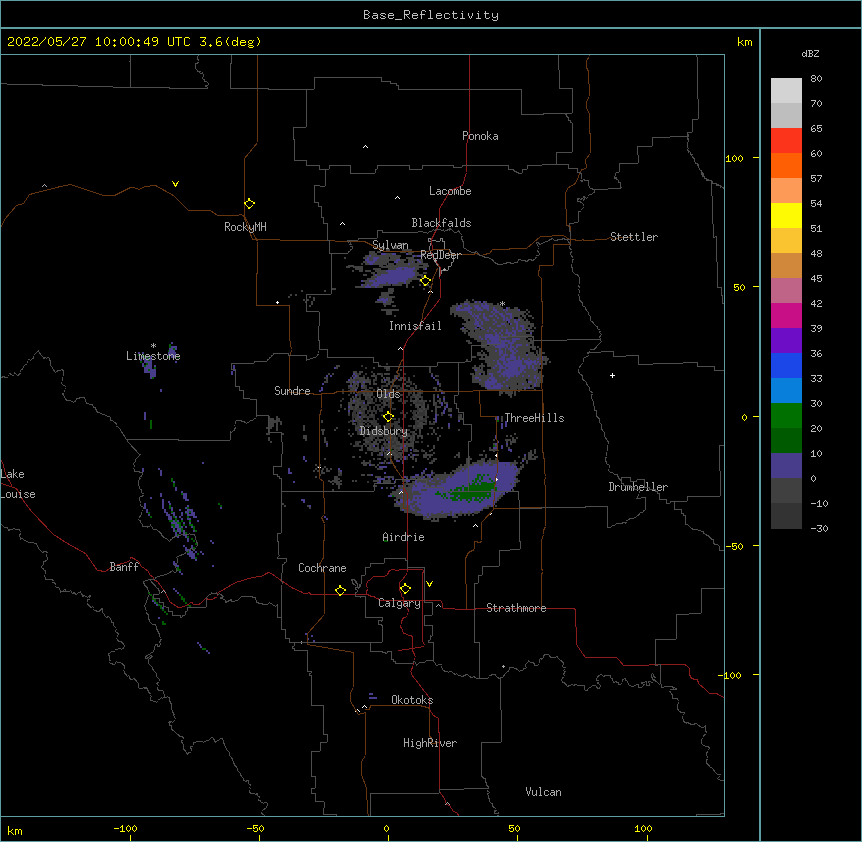The width and height of the screenshot is (862, 842).
Task: Select the green 30 dBZ legend swatch
Action: (786, 416)
